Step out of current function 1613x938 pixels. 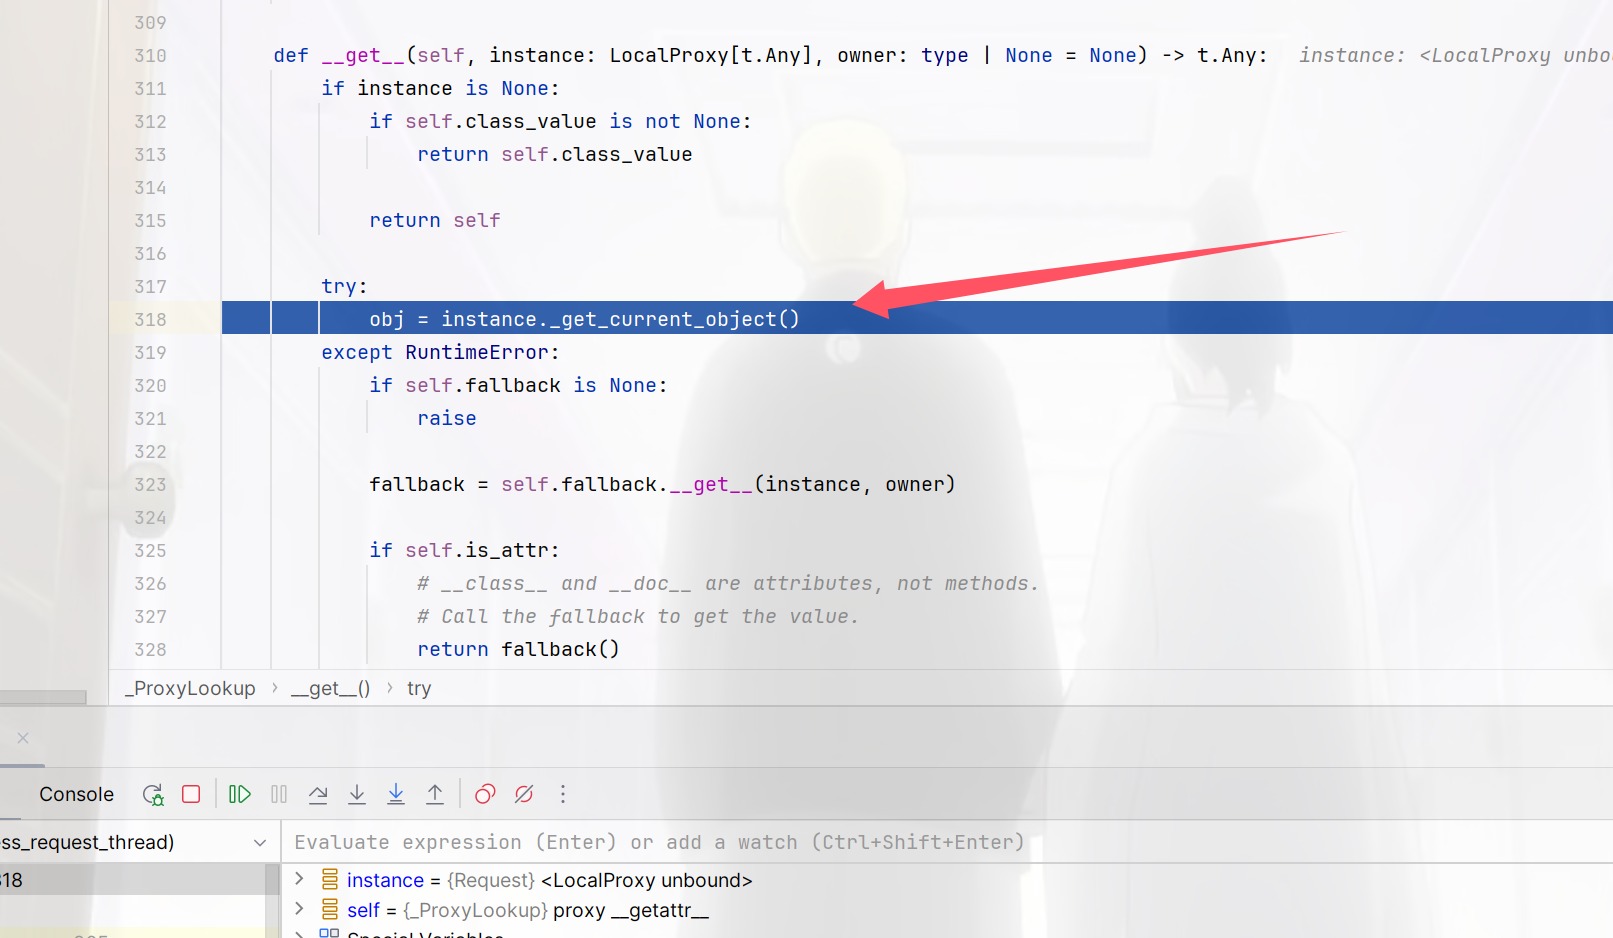(x=435, y=794)
